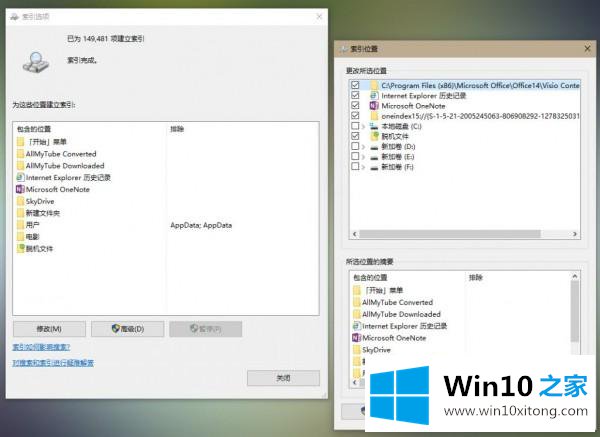Click the 「开始」菜单 folder icon in Indexing Options list
This screenshot has width=600, height=437.
click(20, 142)
